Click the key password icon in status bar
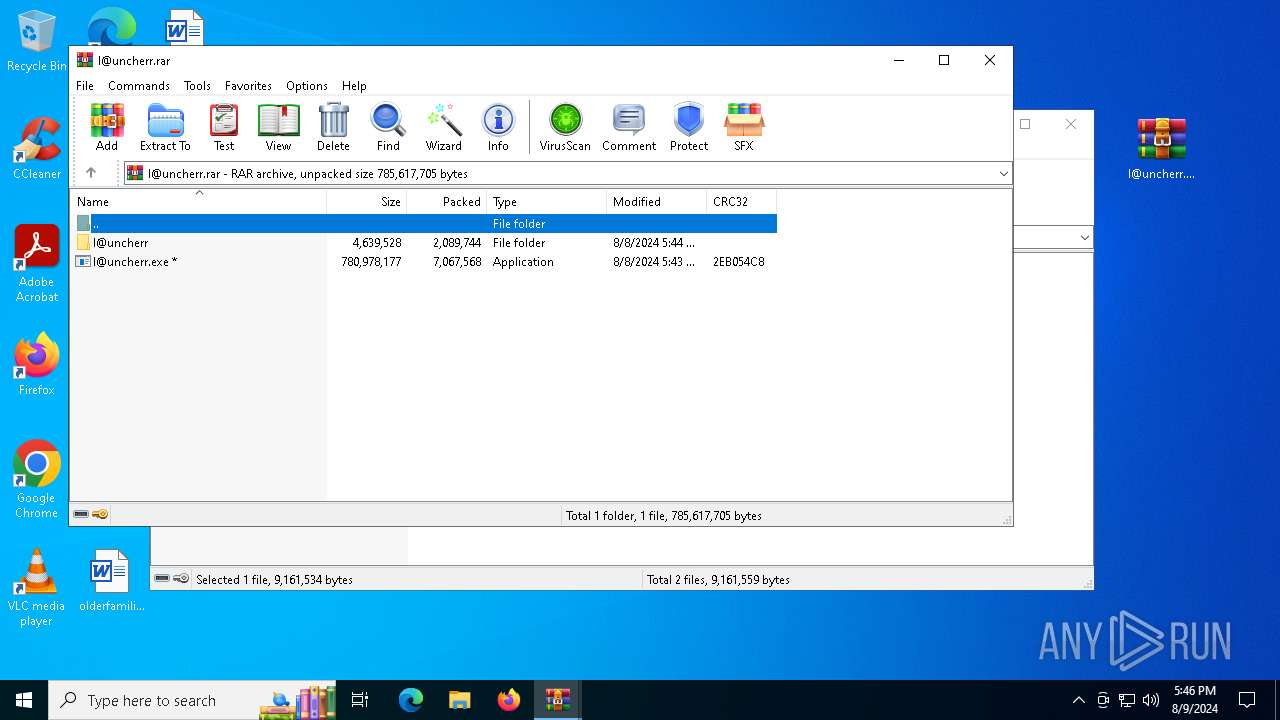The height and width of the screenshot is (720, 1280). pyautogui.click(x=100, y=514)
